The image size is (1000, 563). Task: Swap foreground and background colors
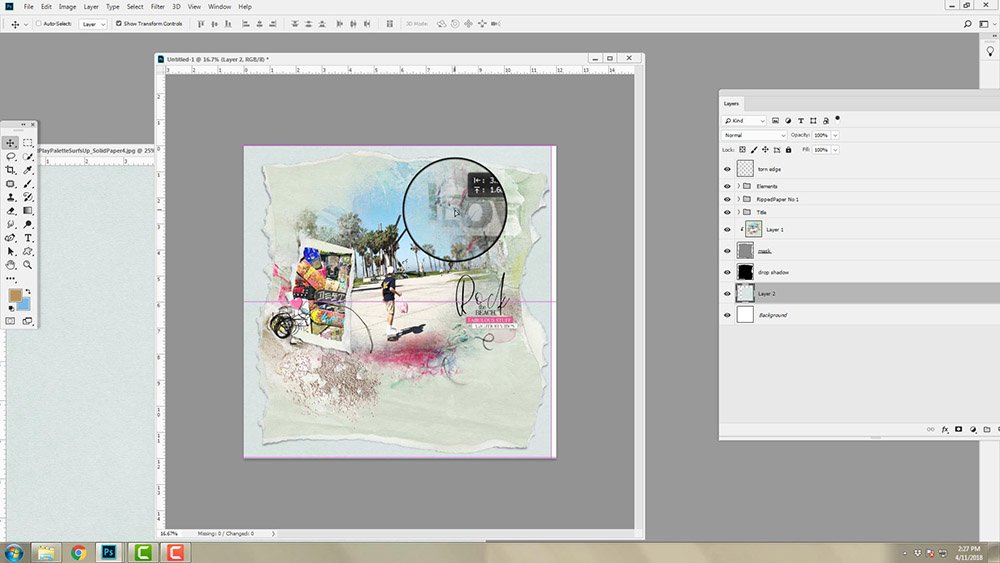[28, 292]
